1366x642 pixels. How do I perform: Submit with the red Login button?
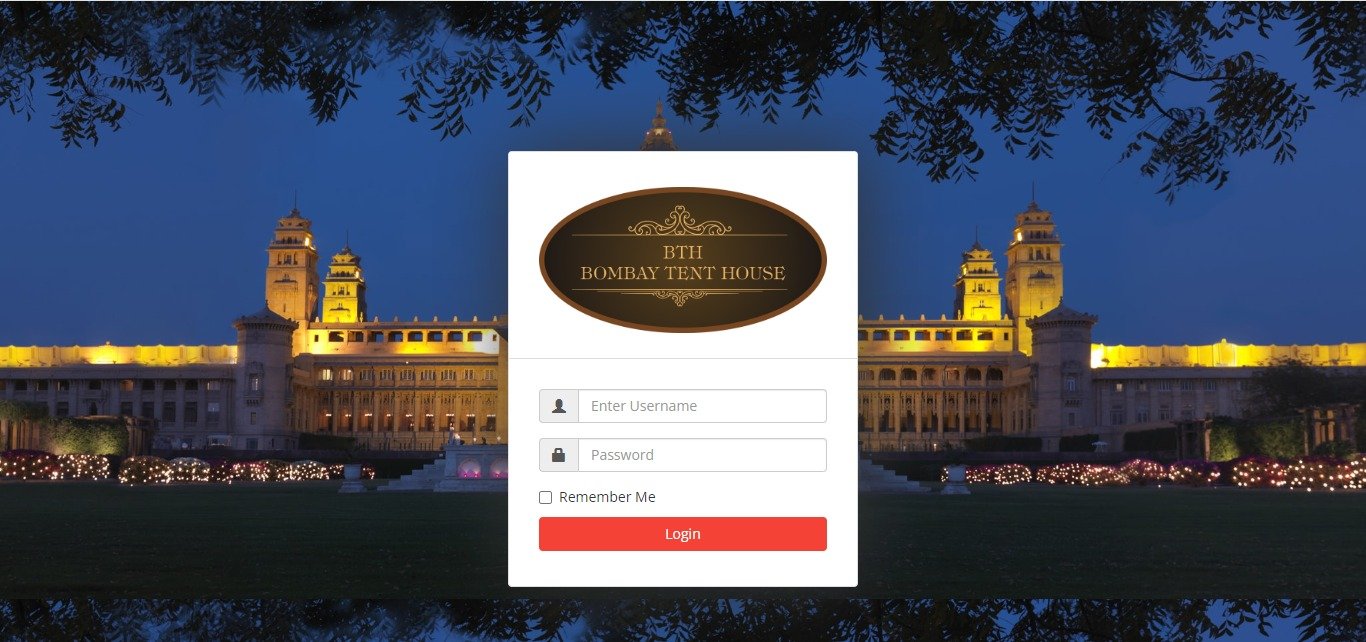683,534
